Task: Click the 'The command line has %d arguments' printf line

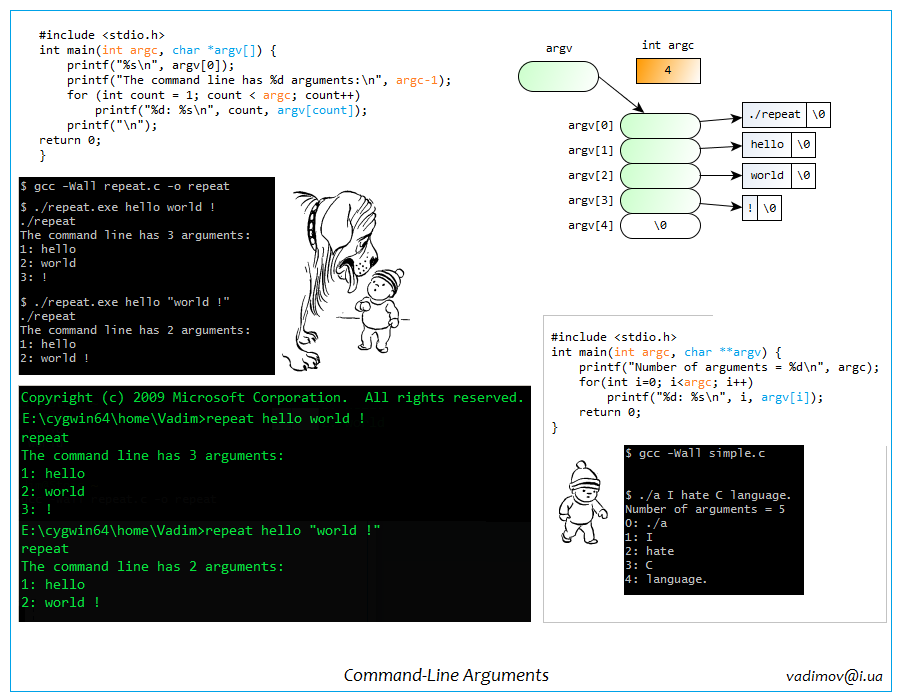Action: 259,80
